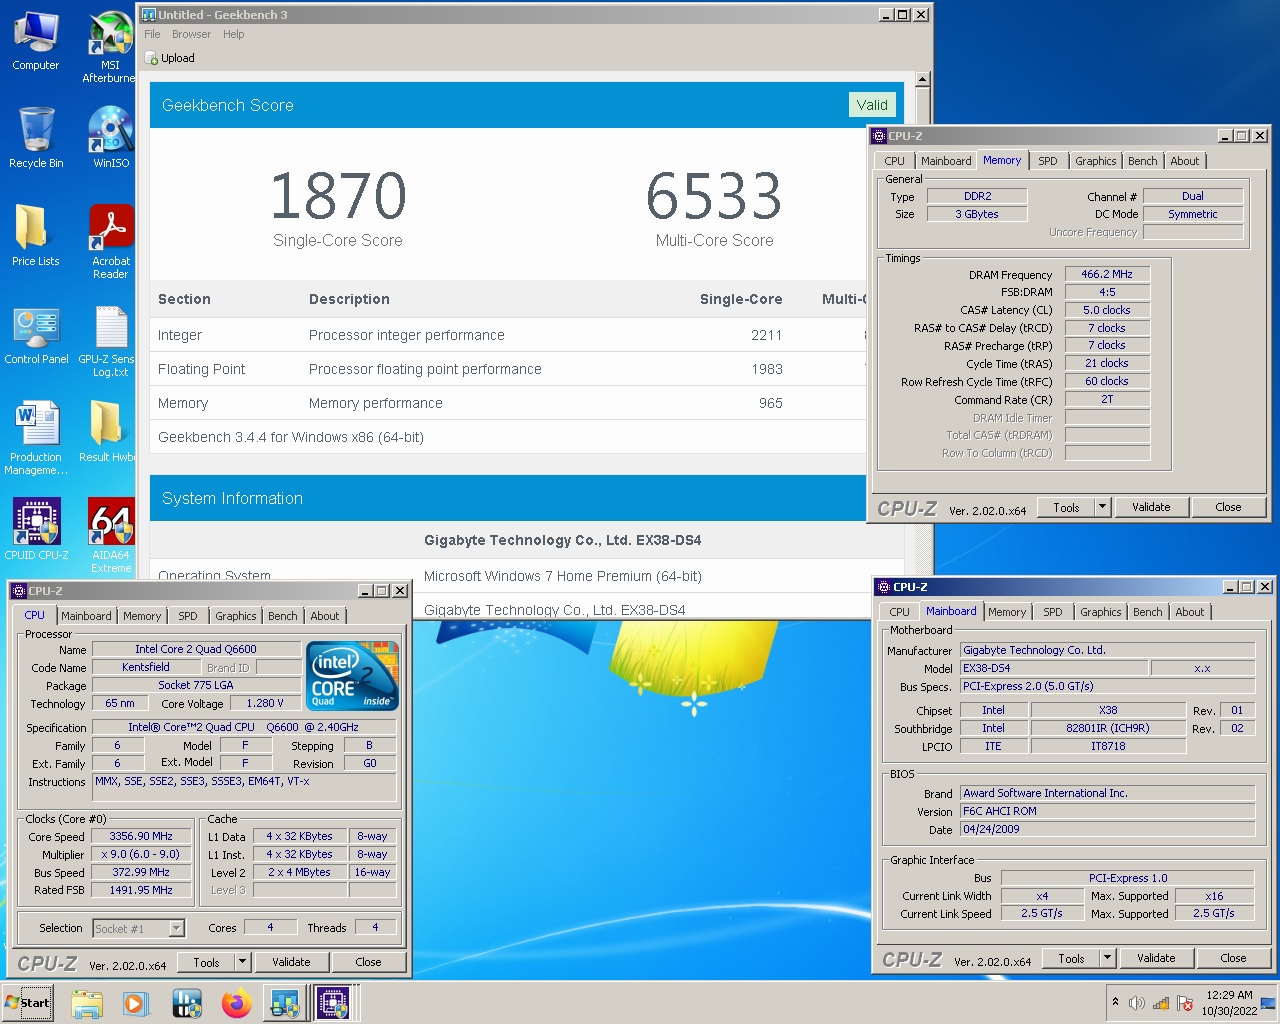Image resolution: width=1280 pixels, height=1024 pixels.
Task: Open Windows Media Player from the taskbar
Action: [x=136, y=1003]
